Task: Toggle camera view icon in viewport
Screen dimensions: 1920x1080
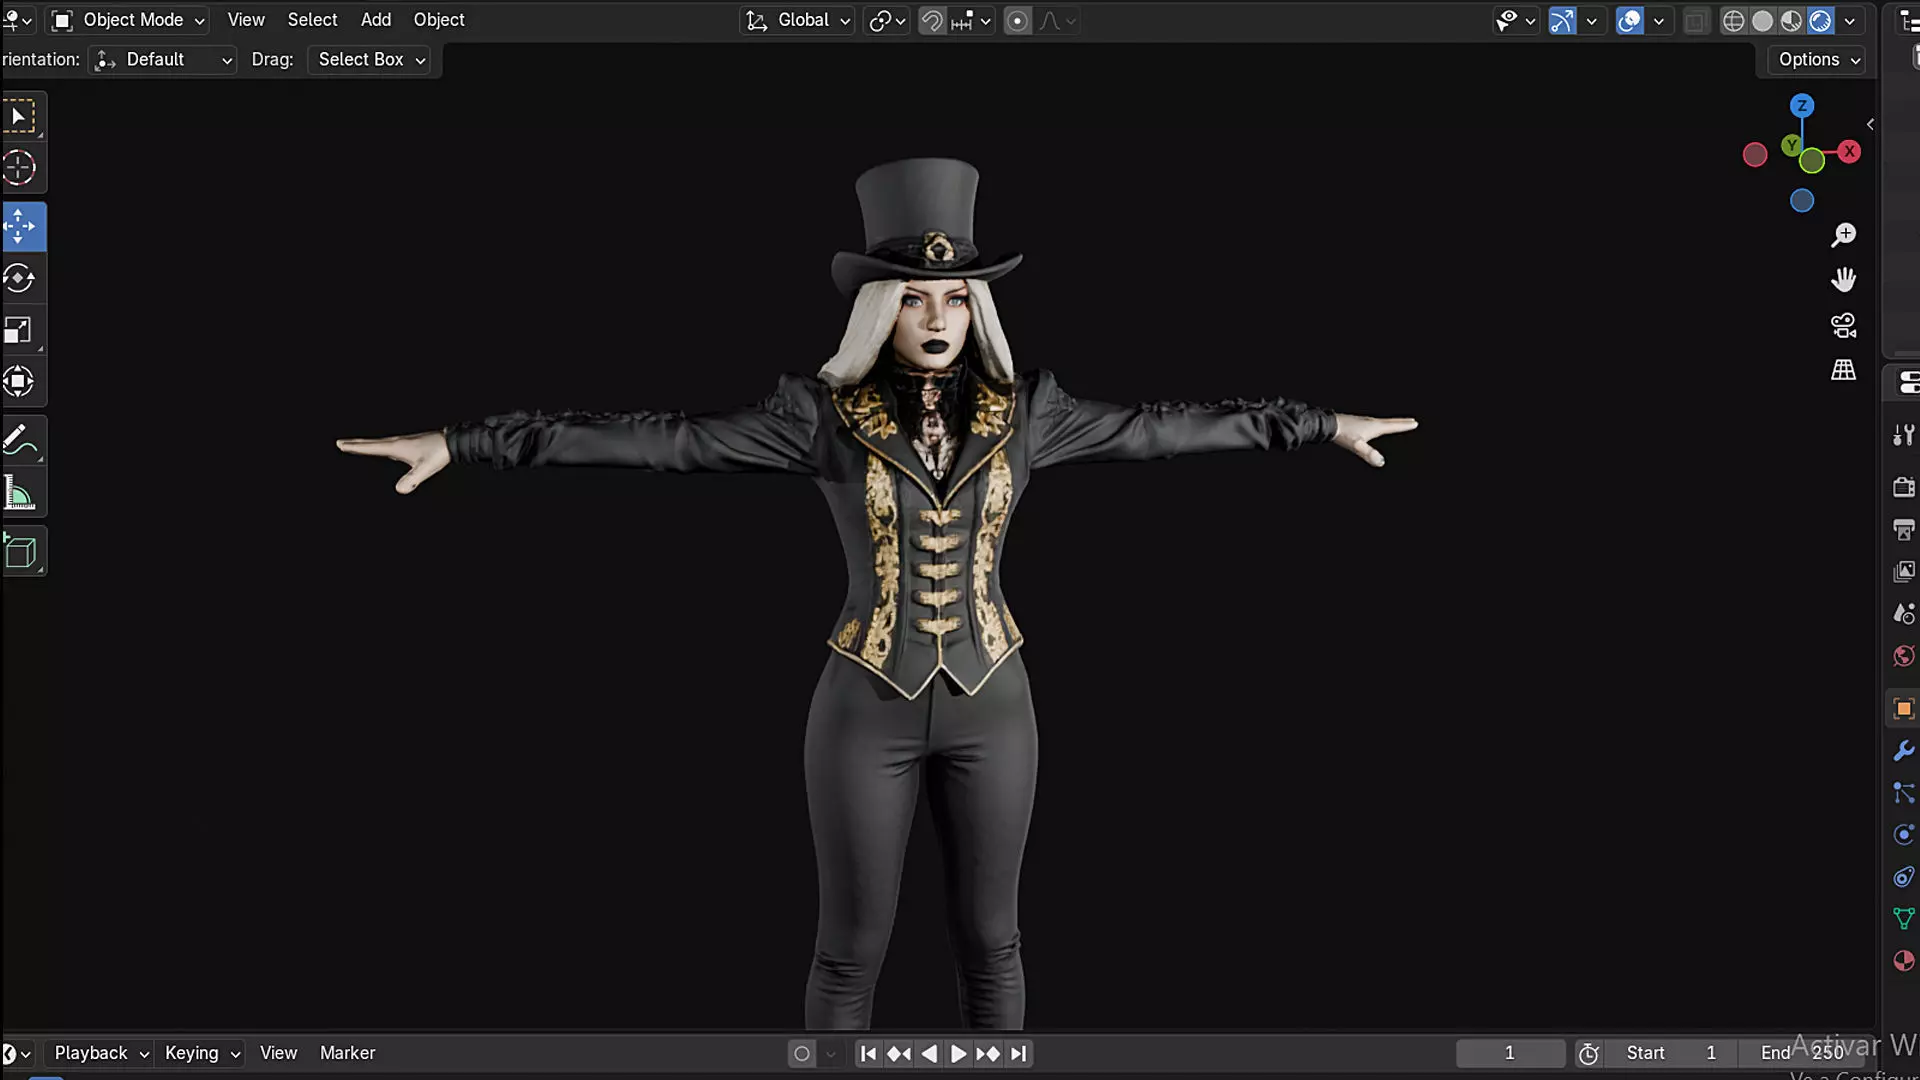Action: (x=1843, y=326)
